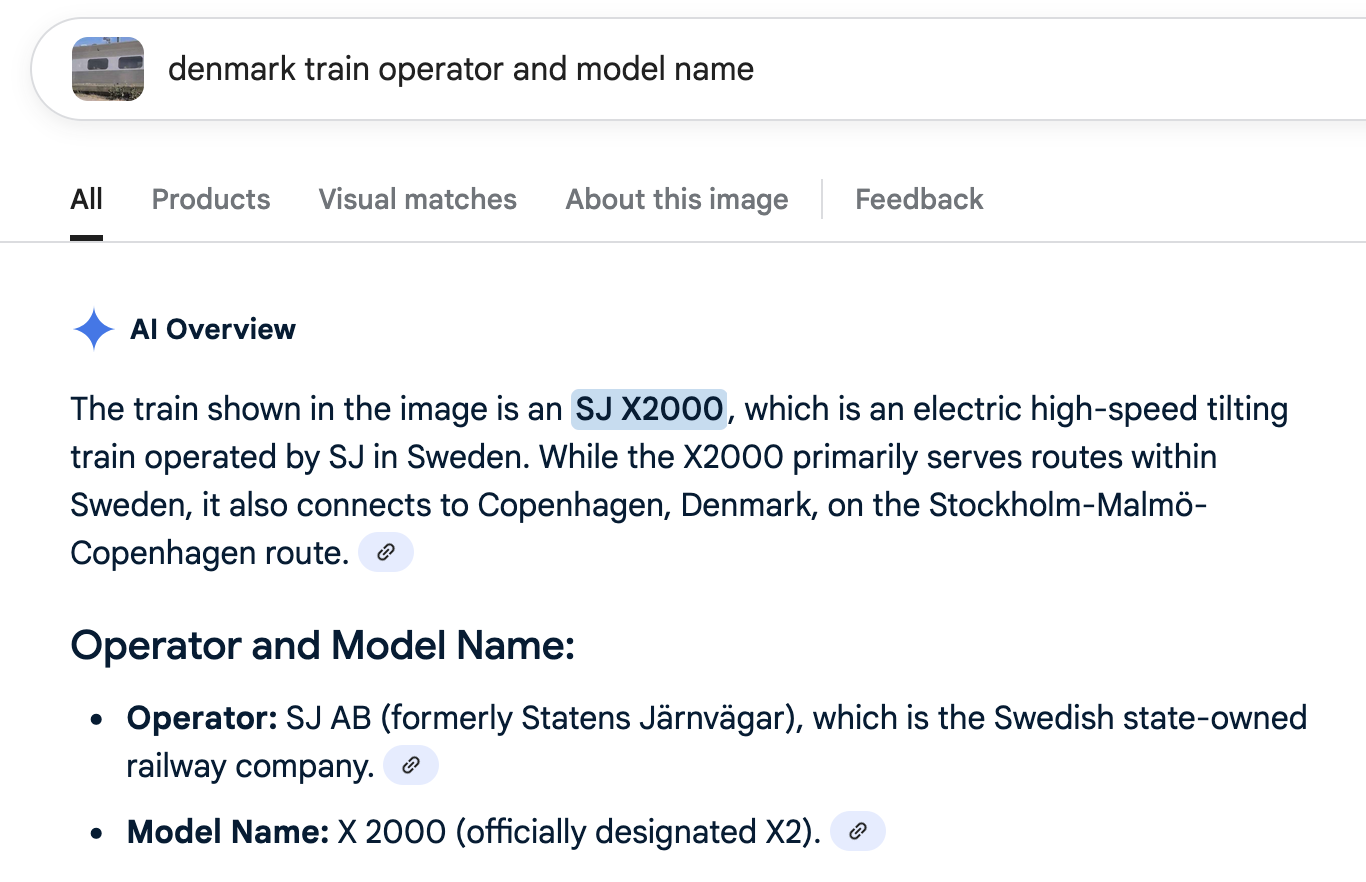Open source link icon after X2 designation
The height and width of the screenshot is (882, 1366).
point(858,831)
